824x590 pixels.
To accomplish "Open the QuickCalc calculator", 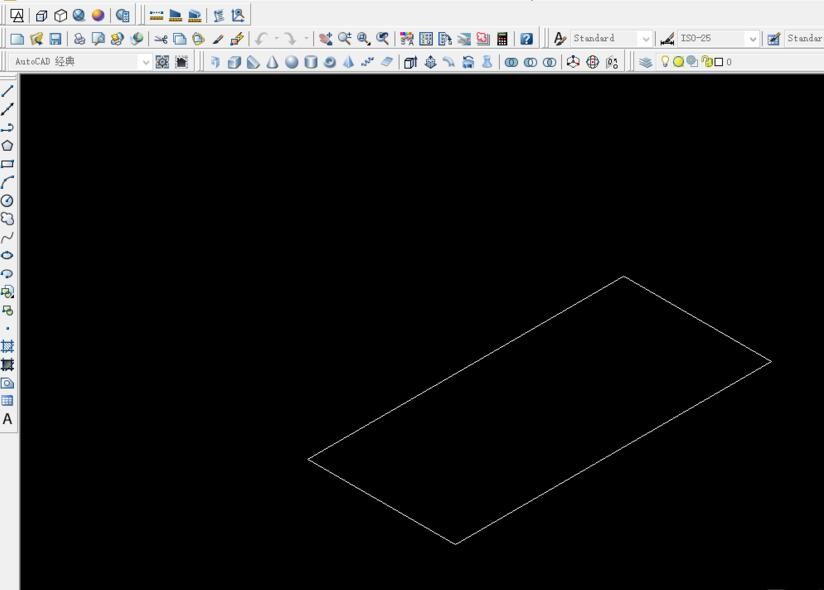I will pos(502,39).
